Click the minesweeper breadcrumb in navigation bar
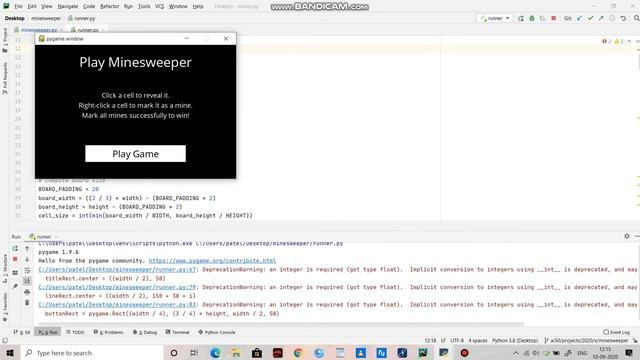Viewport: 640px width, 360px height. coord(46,18)
